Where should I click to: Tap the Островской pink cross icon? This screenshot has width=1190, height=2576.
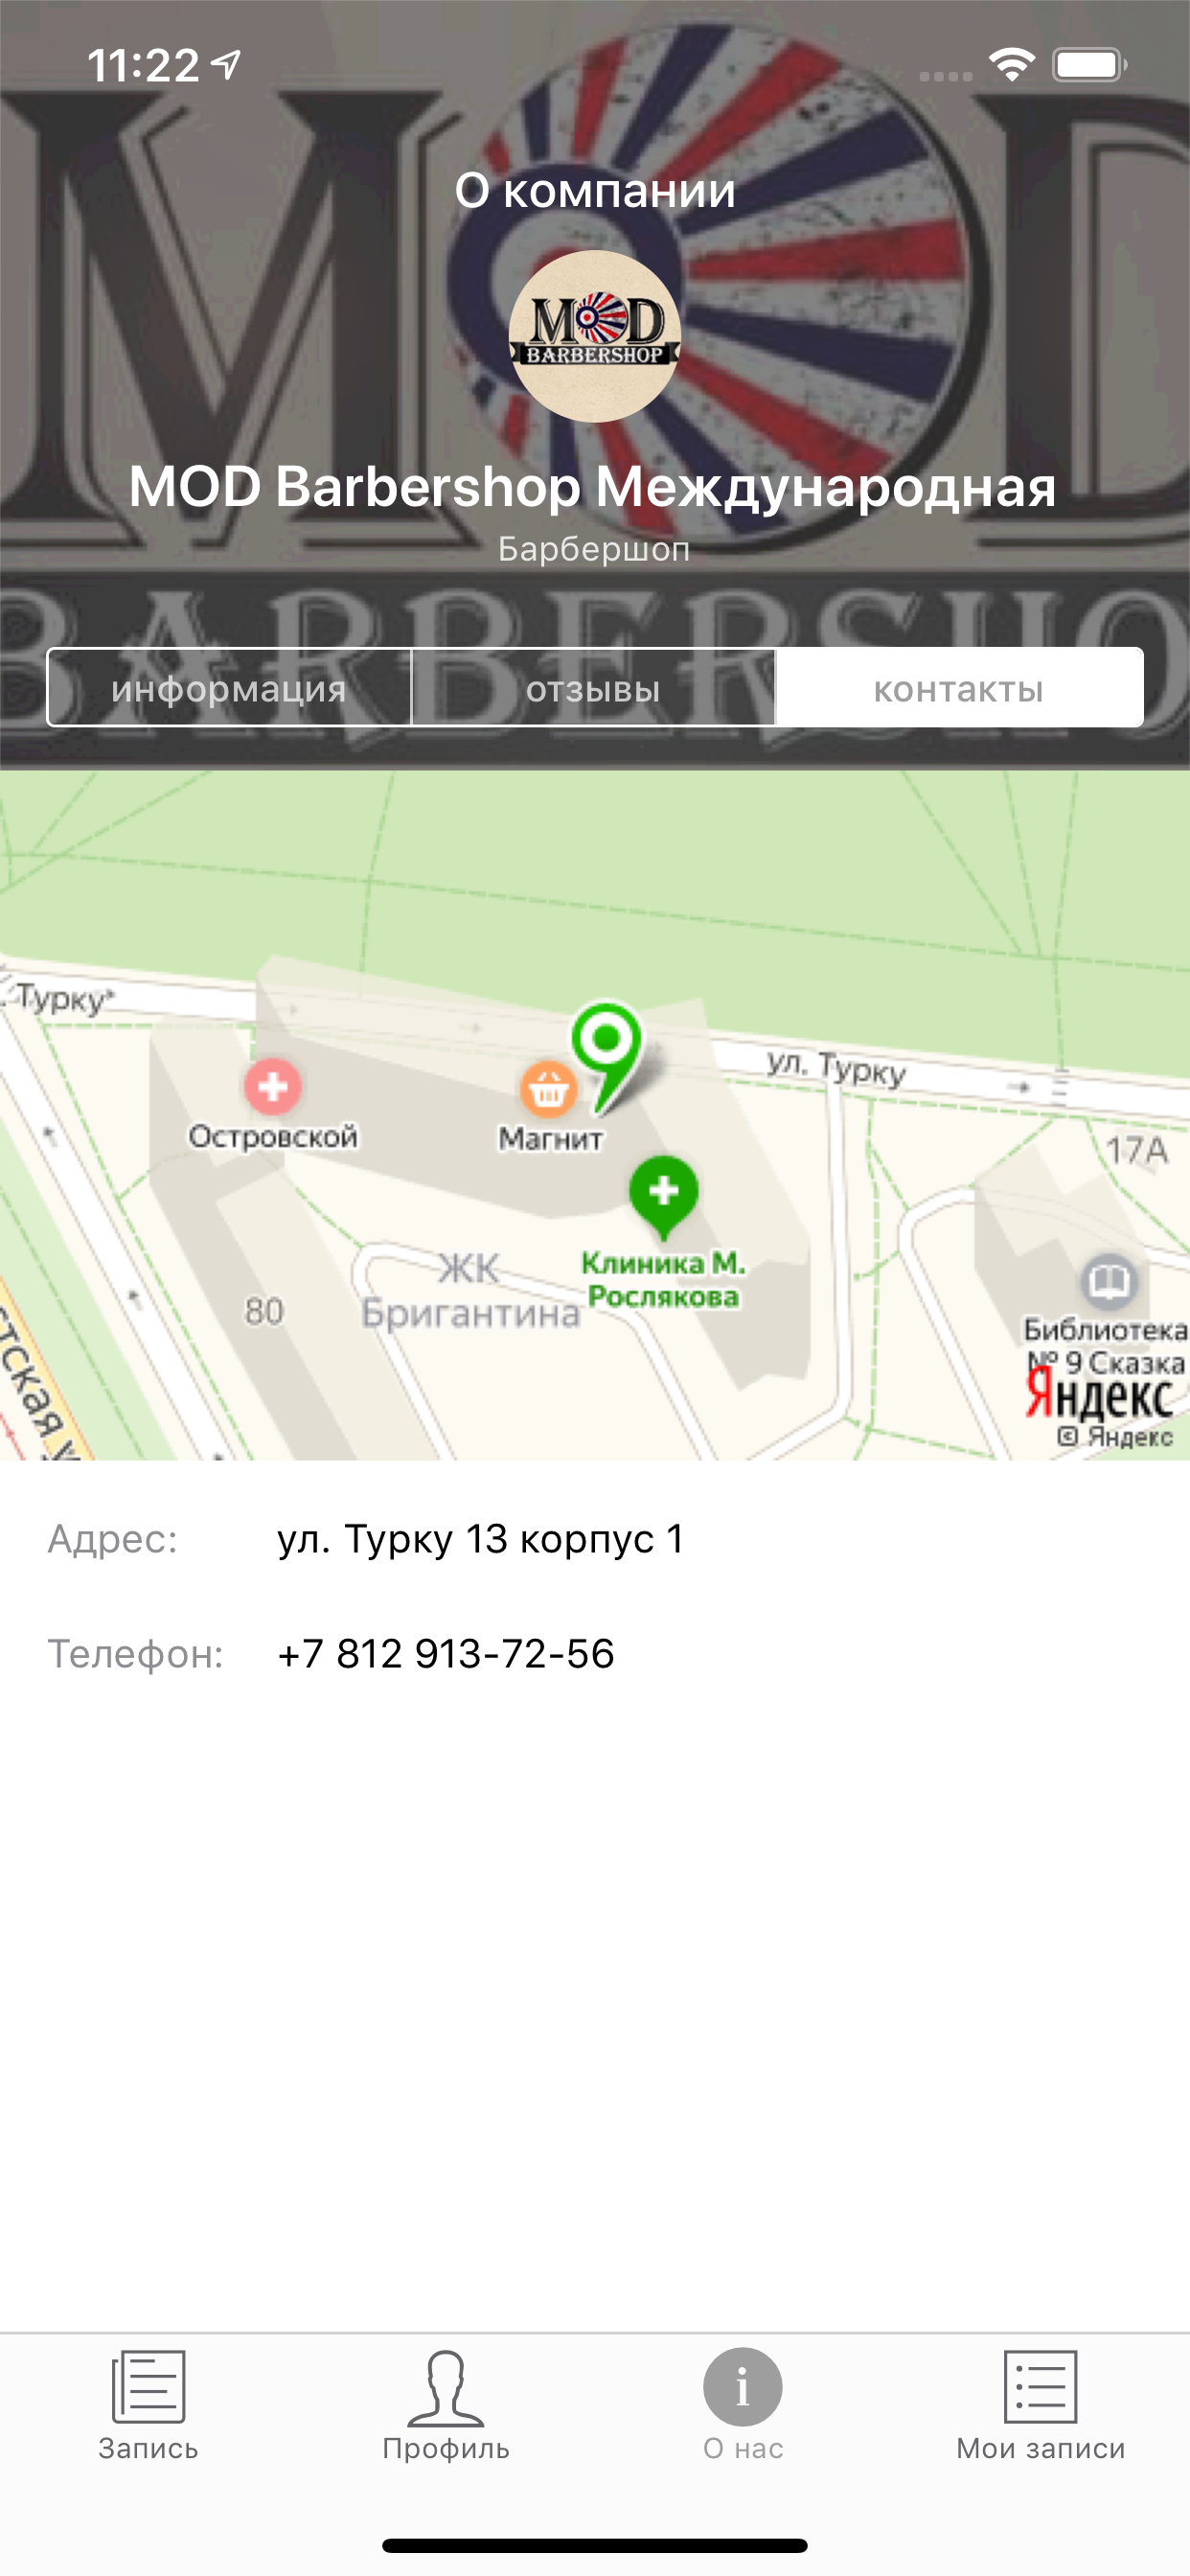pos(273,1086)
